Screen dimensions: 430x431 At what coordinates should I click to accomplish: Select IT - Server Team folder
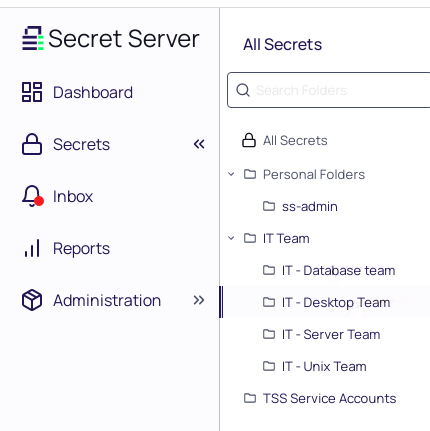coord(331,334)
